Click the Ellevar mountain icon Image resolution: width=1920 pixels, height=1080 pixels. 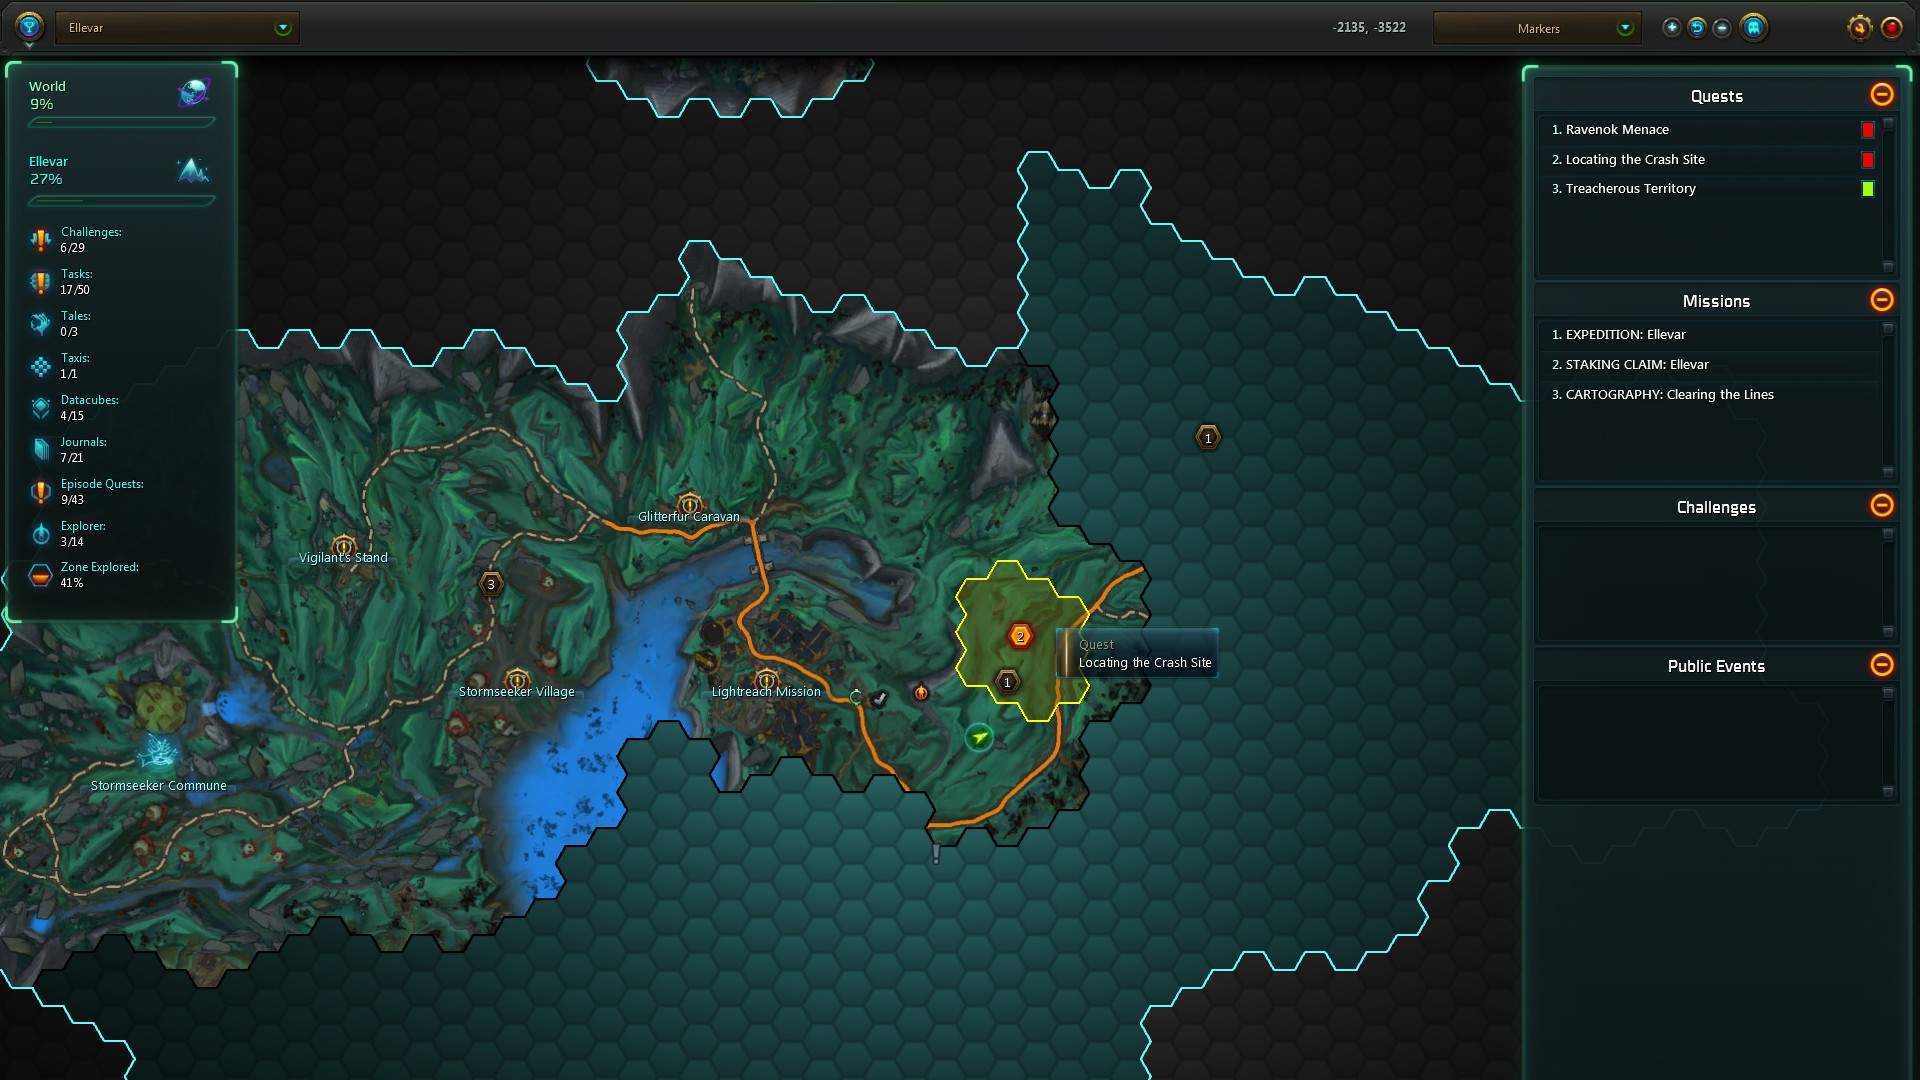pos(193,170)
